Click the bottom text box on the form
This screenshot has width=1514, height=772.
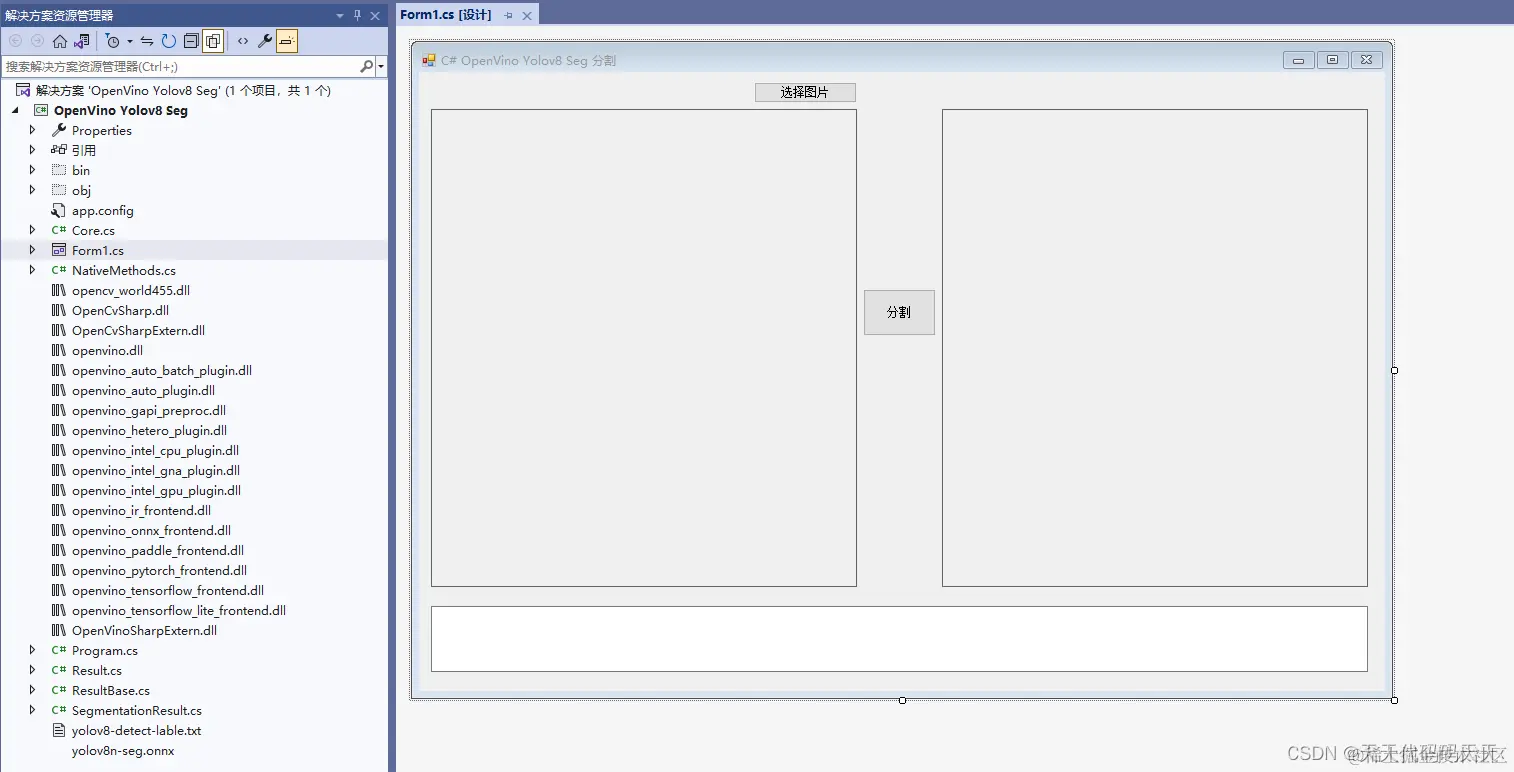(899, 639)
